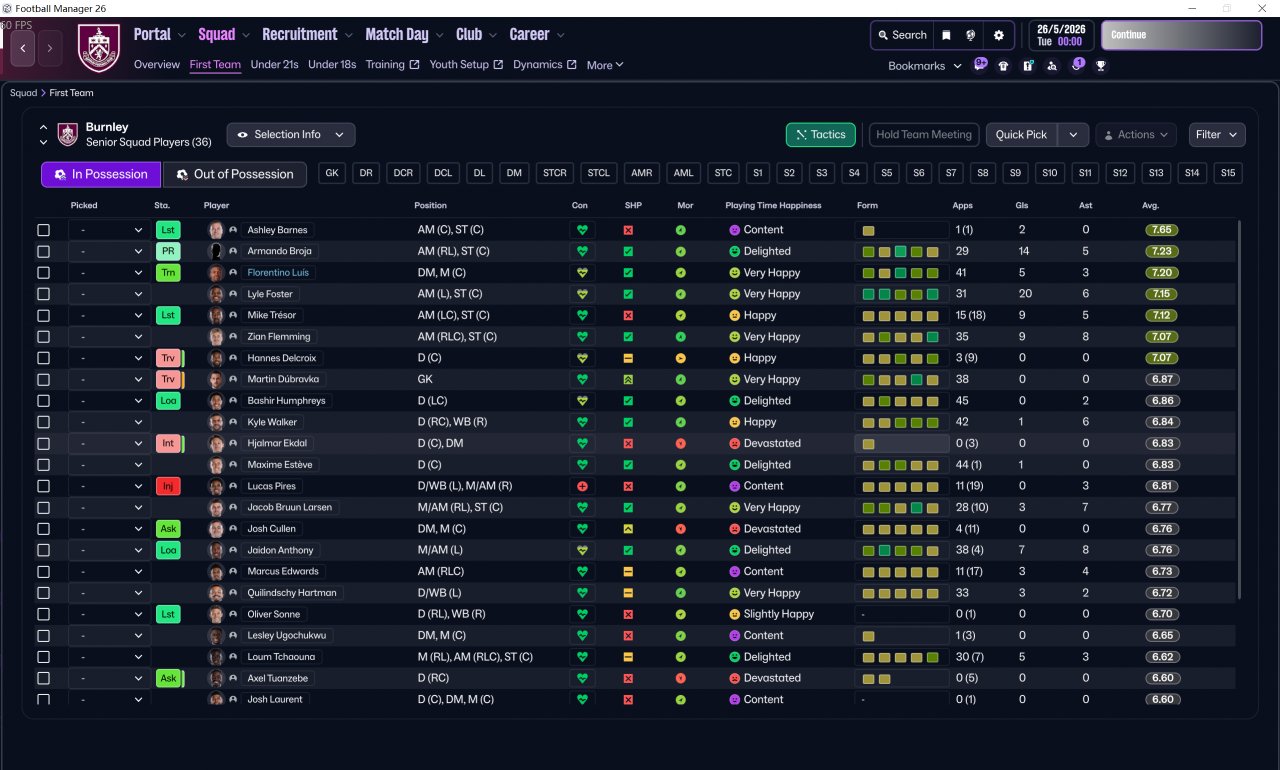This screenshot has height=770, width=1280.
Task: Open the Filter dropdown
Action: [1216, 135]
